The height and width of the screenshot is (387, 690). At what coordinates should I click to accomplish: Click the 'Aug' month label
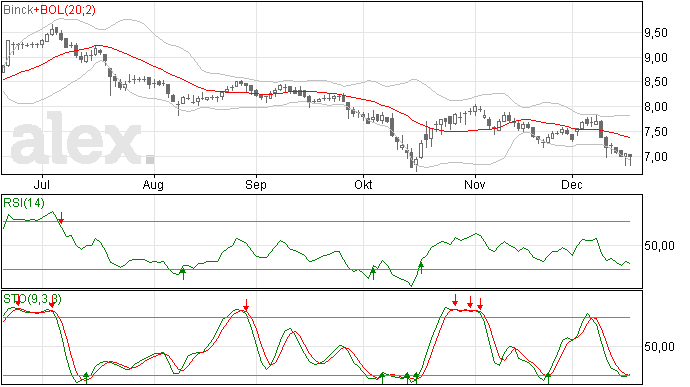coord(153,184)
